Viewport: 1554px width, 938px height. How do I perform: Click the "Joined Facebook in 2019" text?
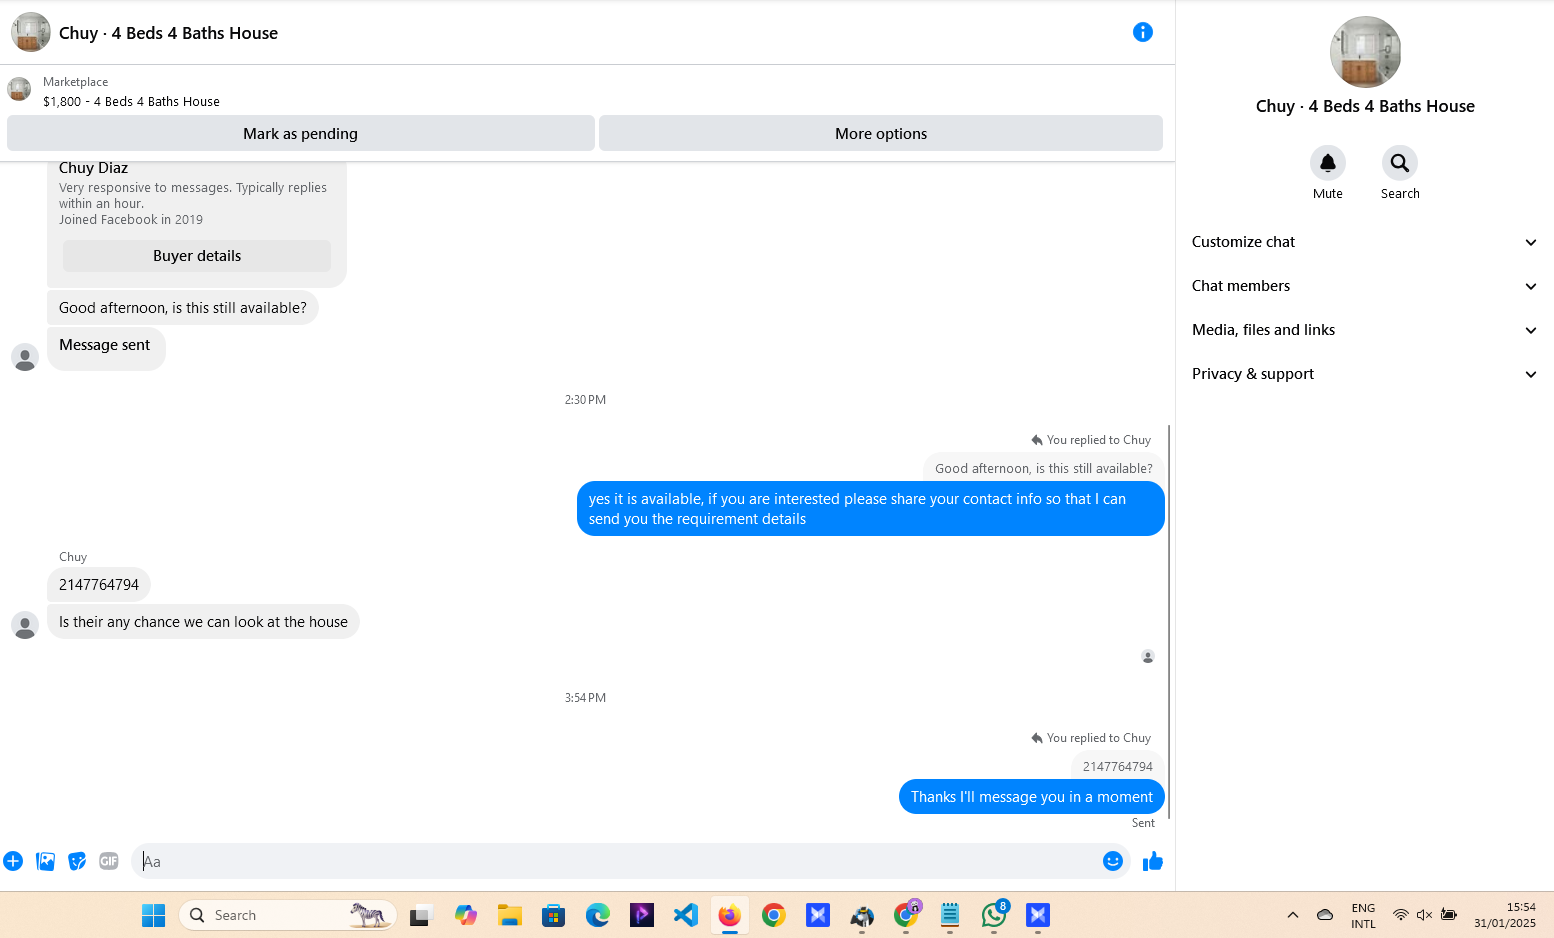click(131, 220)
